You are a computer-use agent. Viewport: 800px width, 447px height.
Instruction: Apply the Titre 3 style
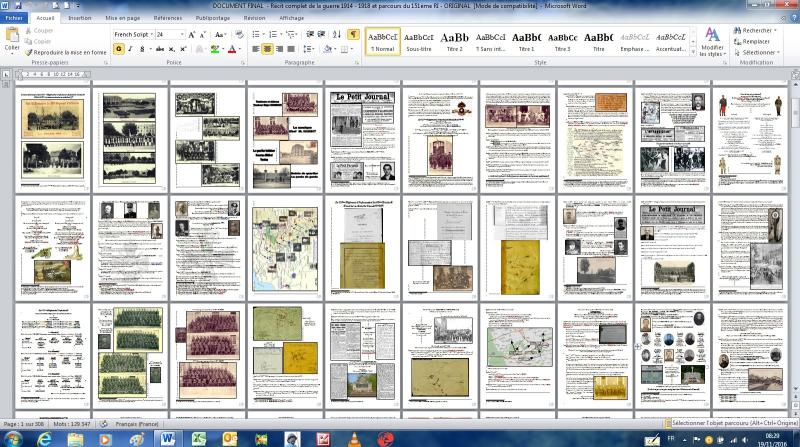click(562, 42)
